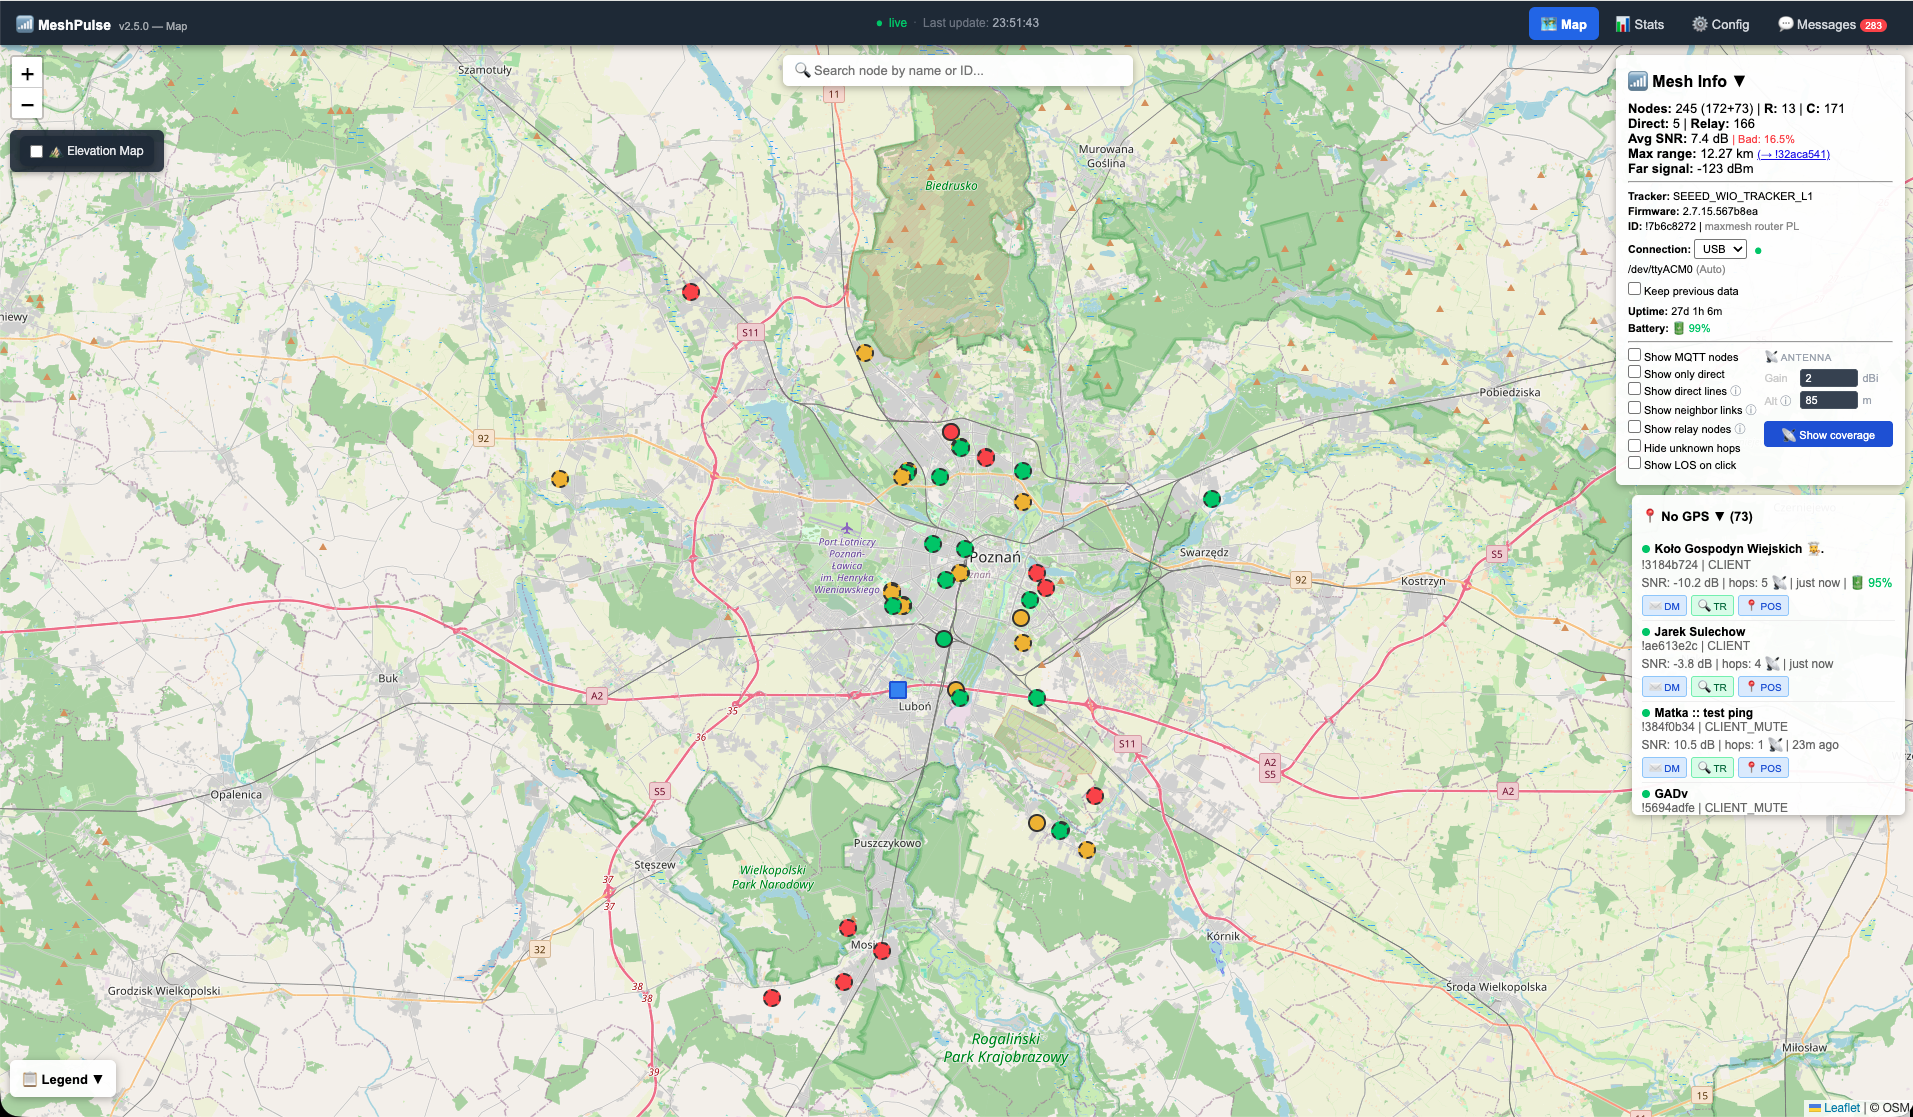Click the orange node marker south of Biedrusko
The width and height of the screenshot is (1913, 1117).
(865, 352)
